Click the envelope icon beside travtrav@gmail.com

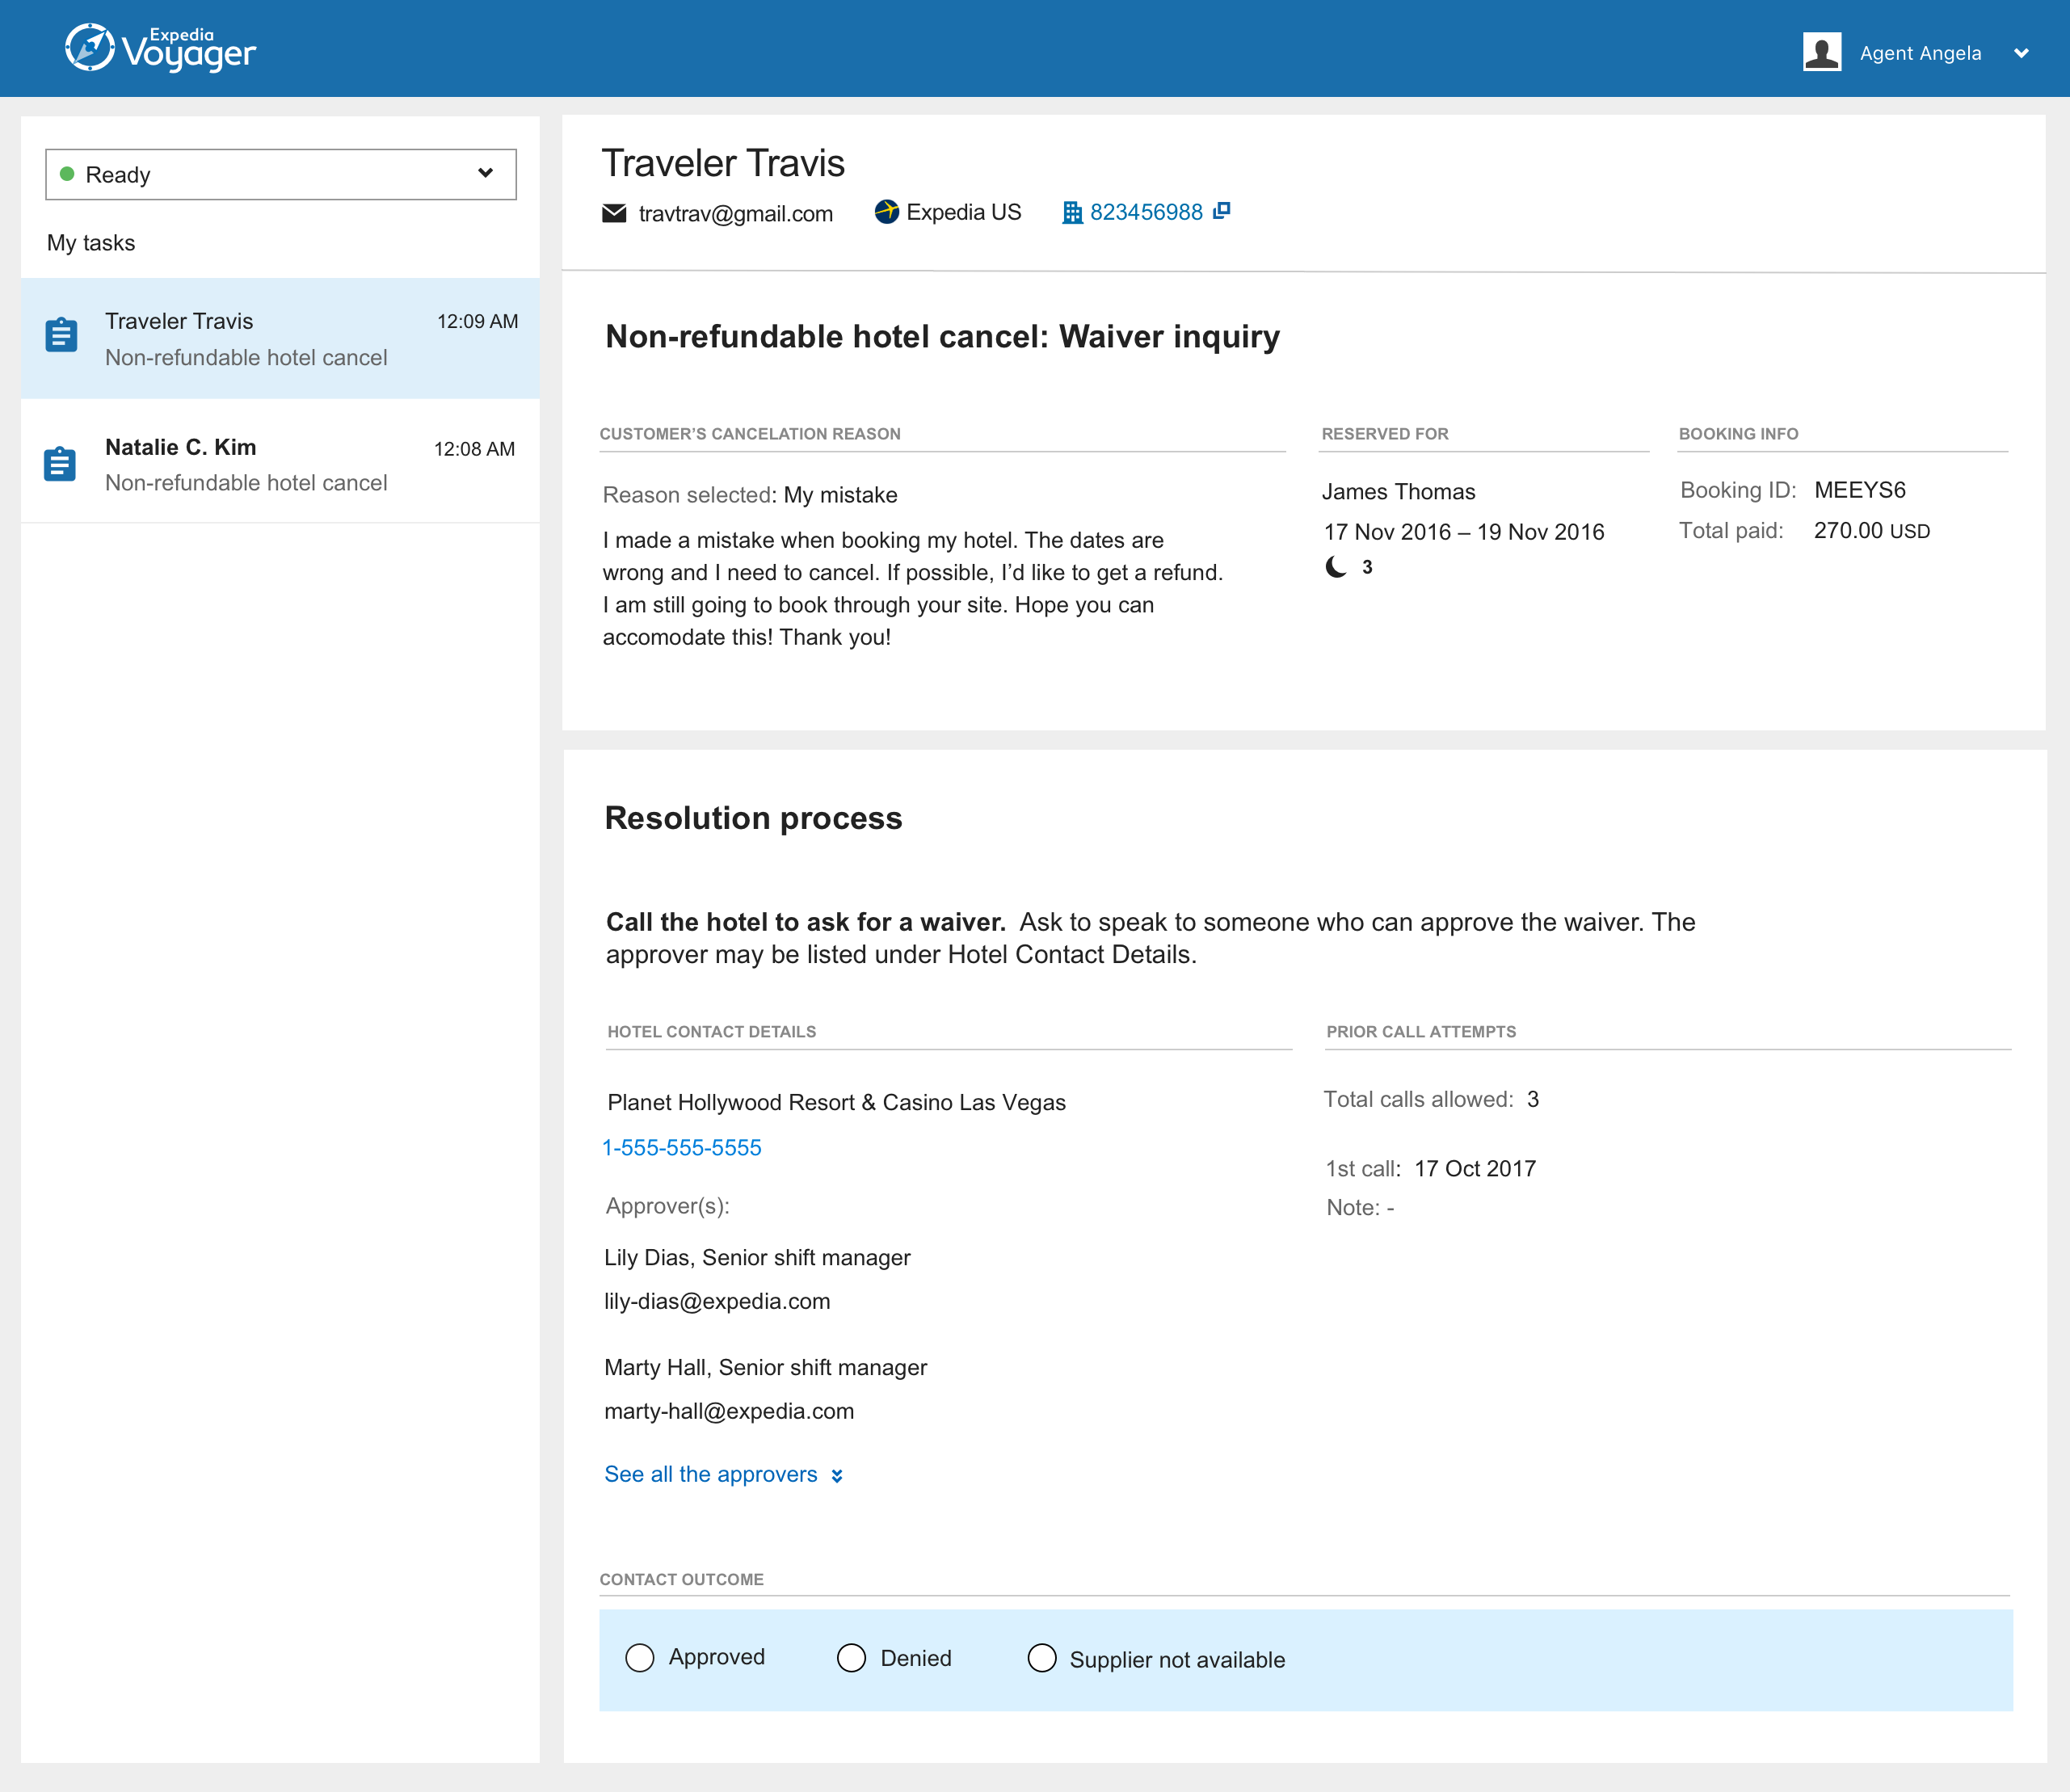(614, 213)
